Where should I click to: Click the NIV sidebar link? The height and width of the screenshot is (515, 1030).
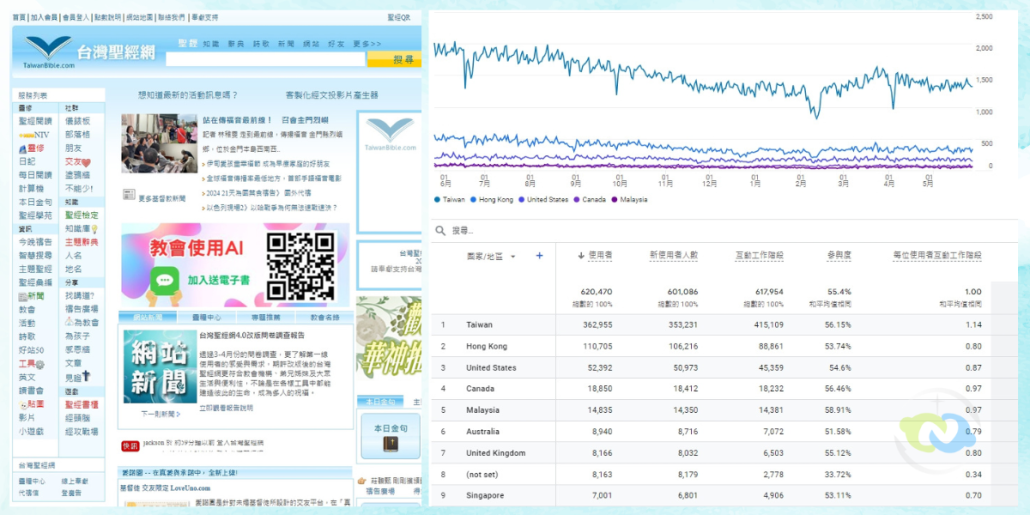35,135
